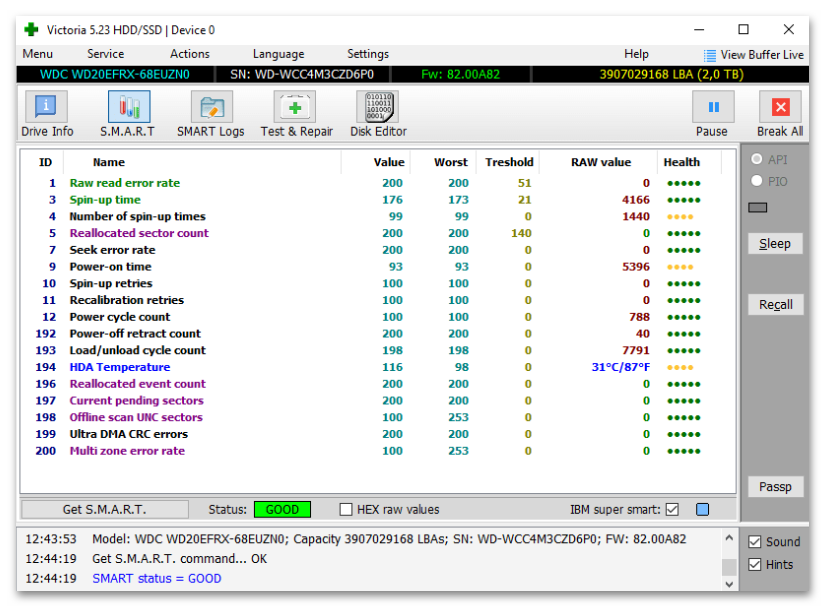The image size is (825, 607).
Task: Click the Health column header
Action: coord(681,162)
